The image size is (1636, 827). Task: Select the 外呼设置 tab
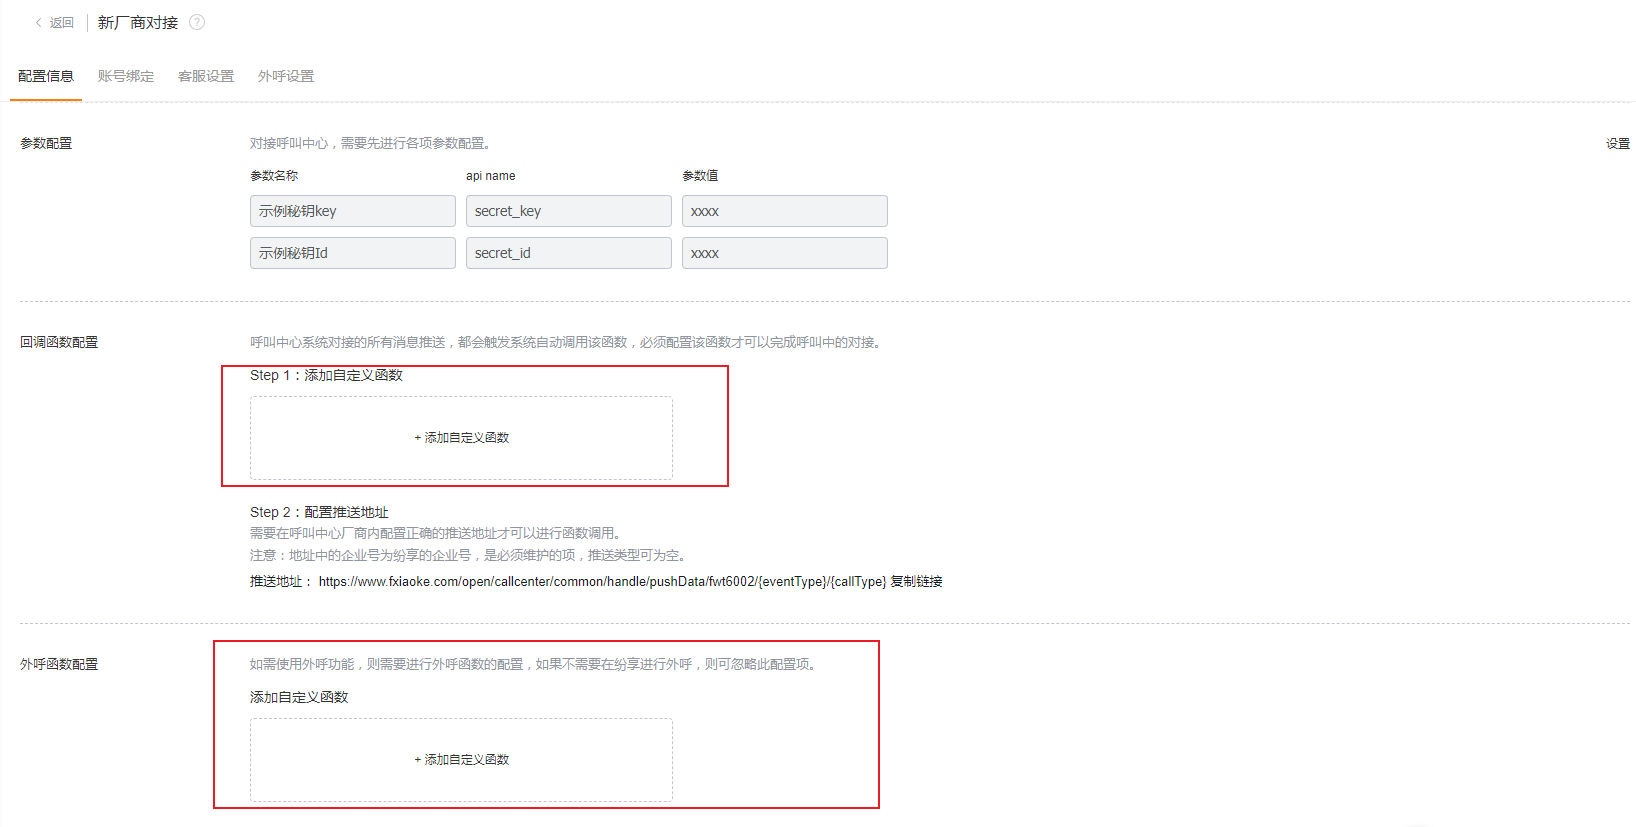tap(286, 77)
